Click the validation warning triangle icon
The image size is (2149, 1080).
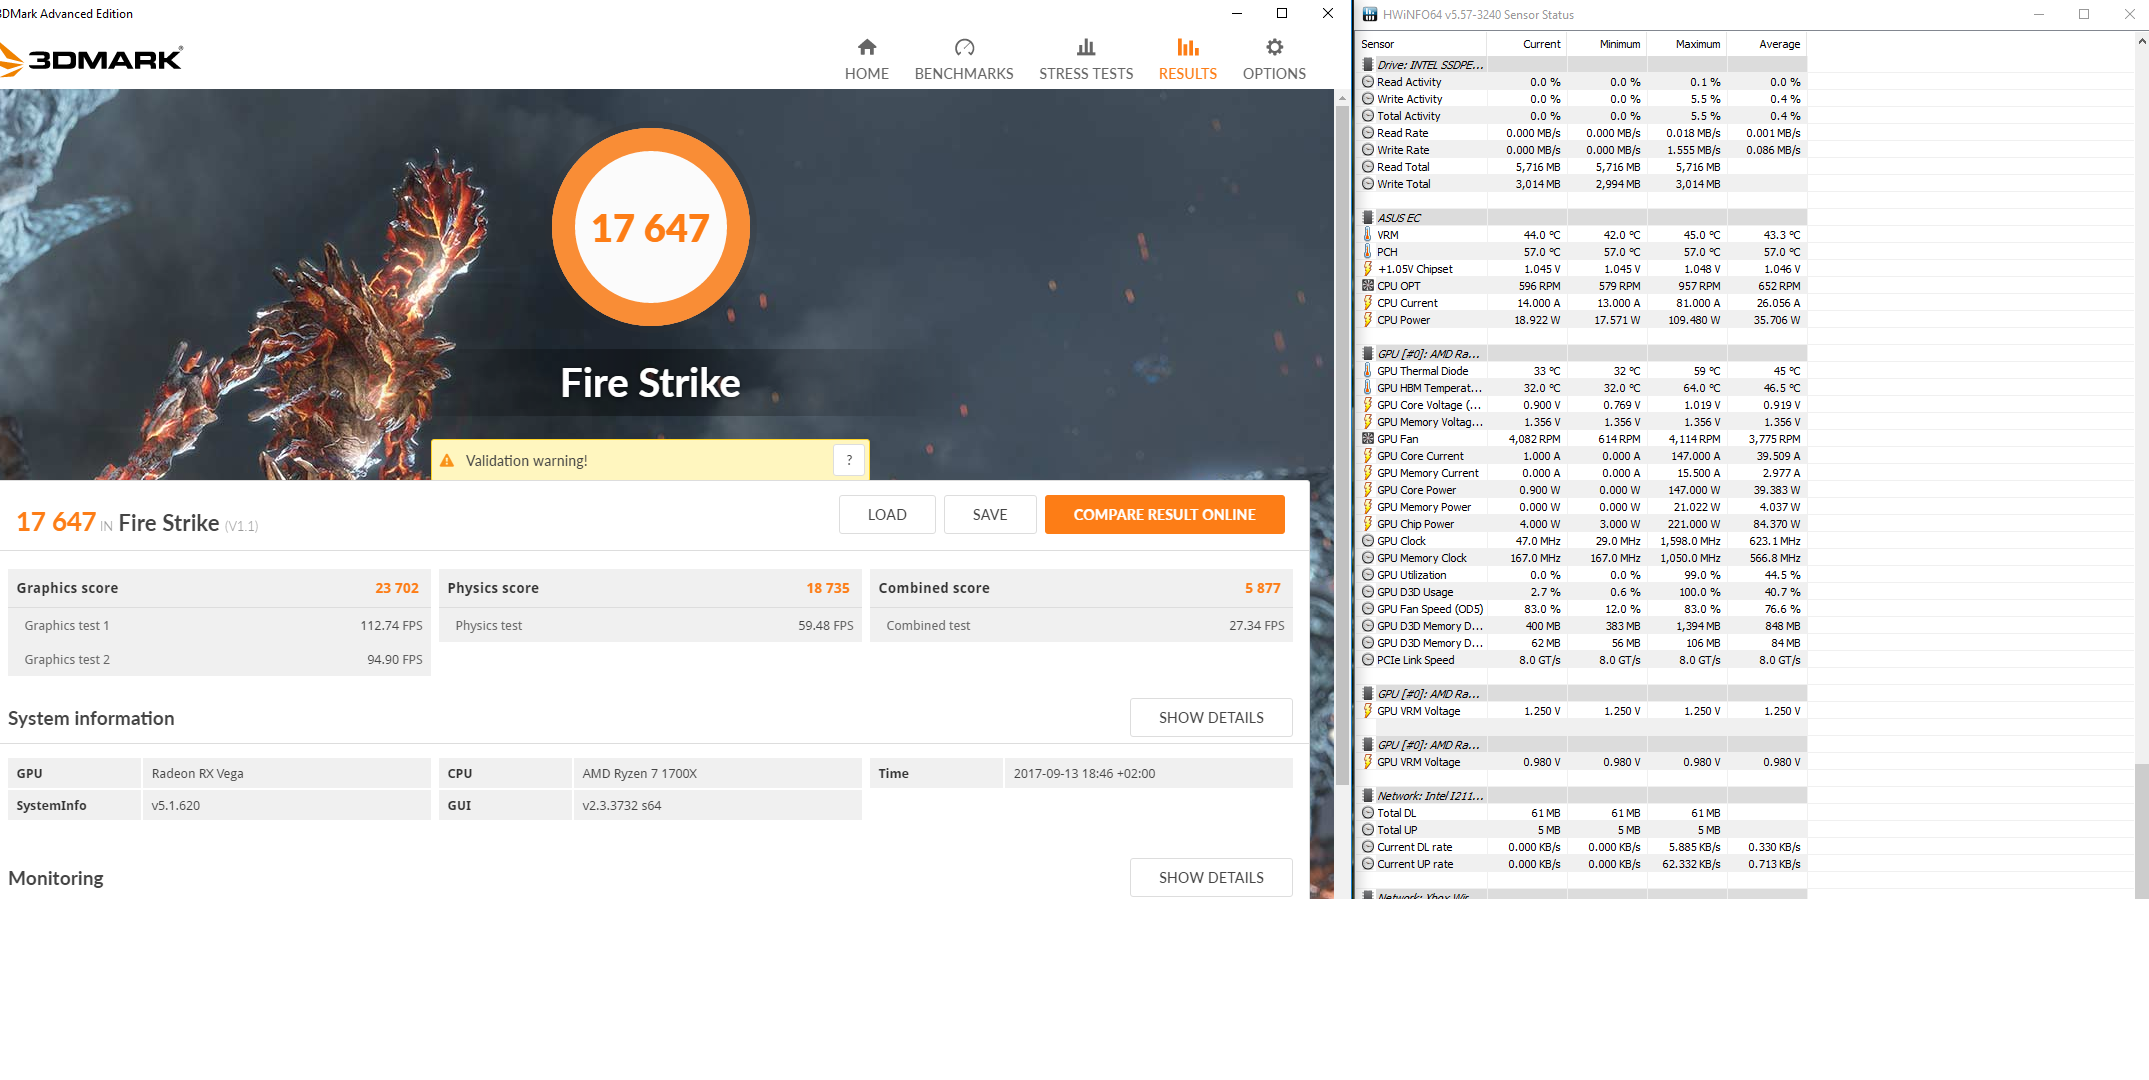coord(447,461)
